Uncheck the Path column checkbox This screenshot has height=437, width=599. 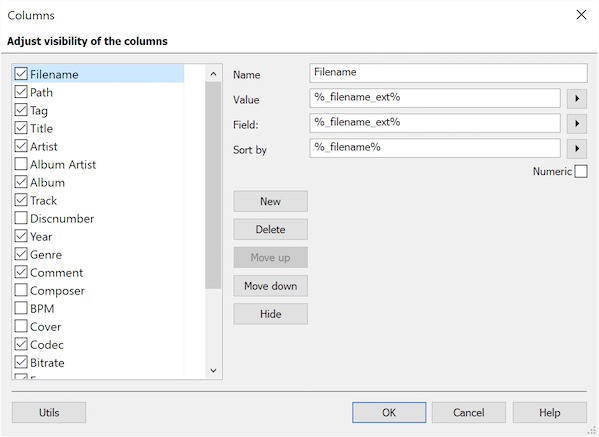coord(21,92)
